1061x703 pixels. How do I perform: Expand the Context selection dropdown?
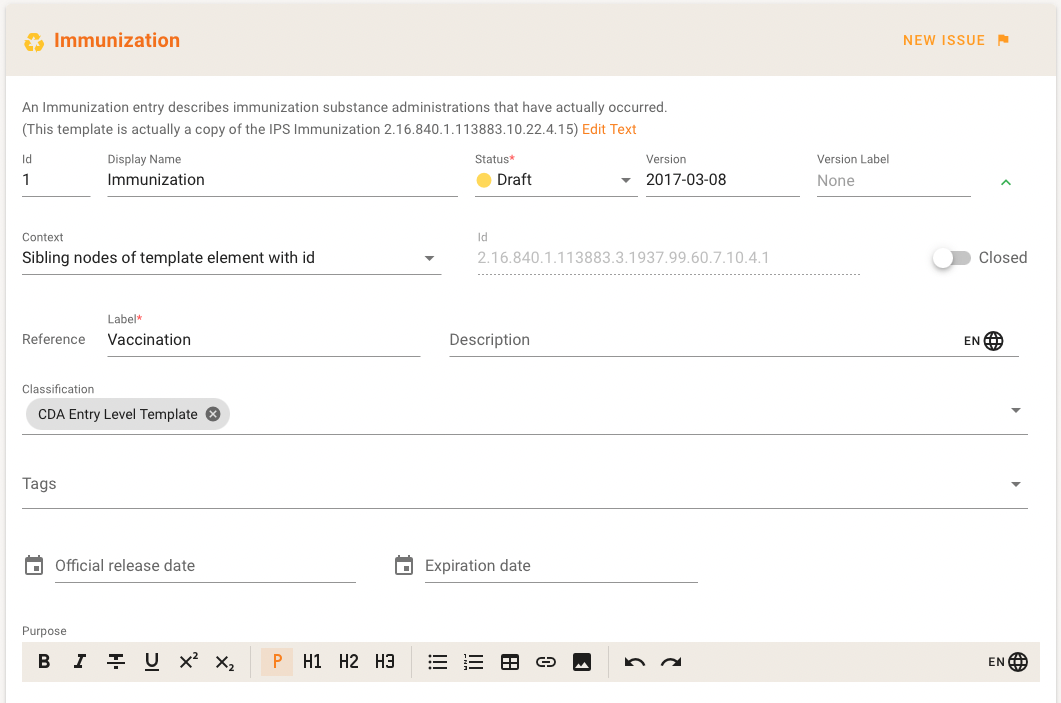tap(430, 258)
